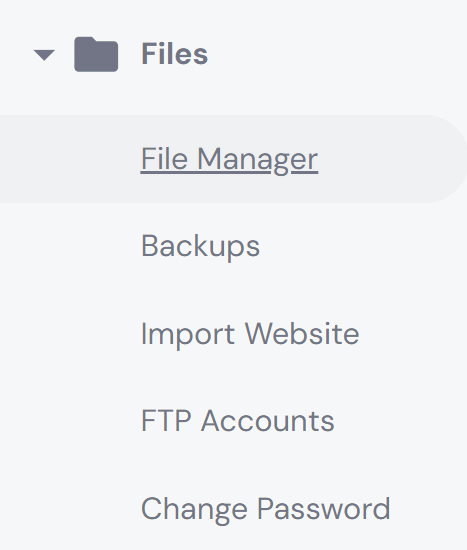This screenshot has height=550, width=467.
Task: Click the bold Files label
Action: pyautogui.click(x=174, y=54)
